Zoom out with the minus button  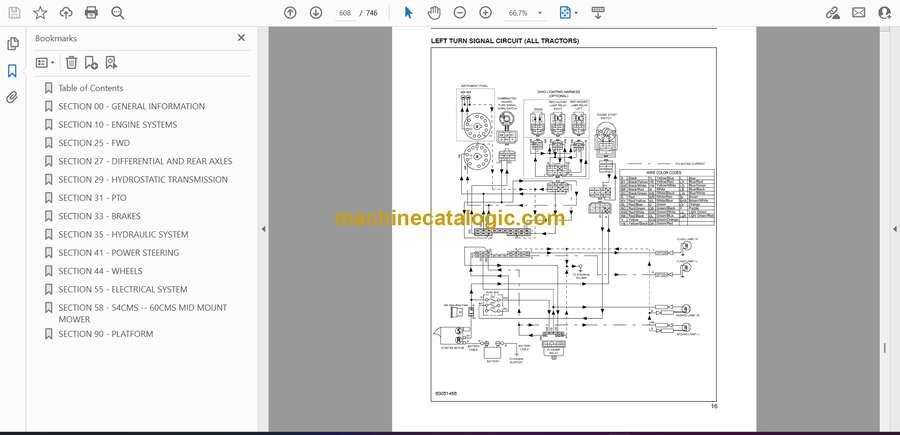460,13
